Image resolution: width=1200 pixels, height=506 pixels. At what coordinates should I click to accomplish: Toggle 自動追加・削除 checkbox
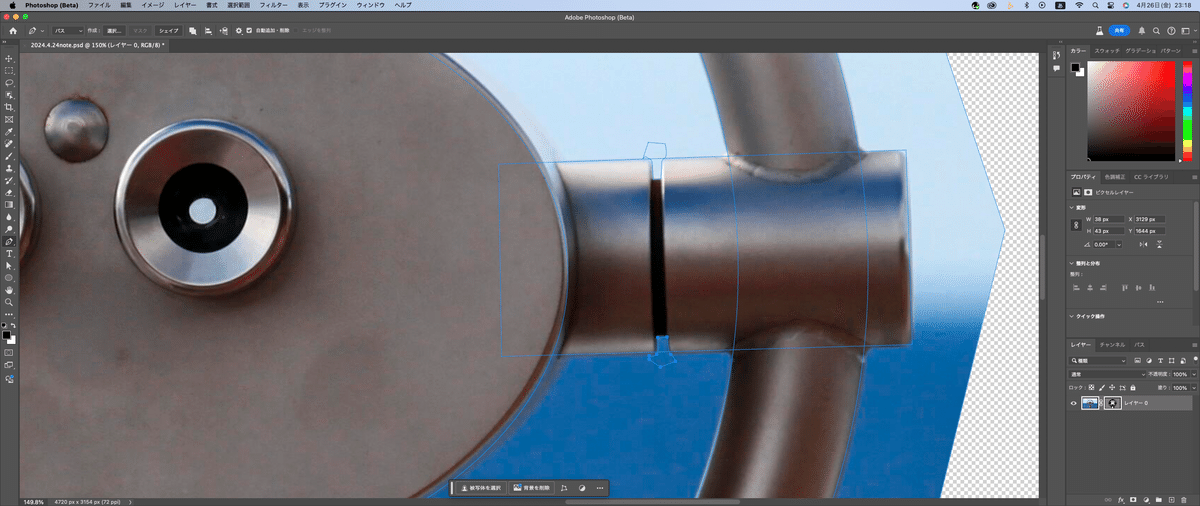pyautogui.click(x=249, y=31)
